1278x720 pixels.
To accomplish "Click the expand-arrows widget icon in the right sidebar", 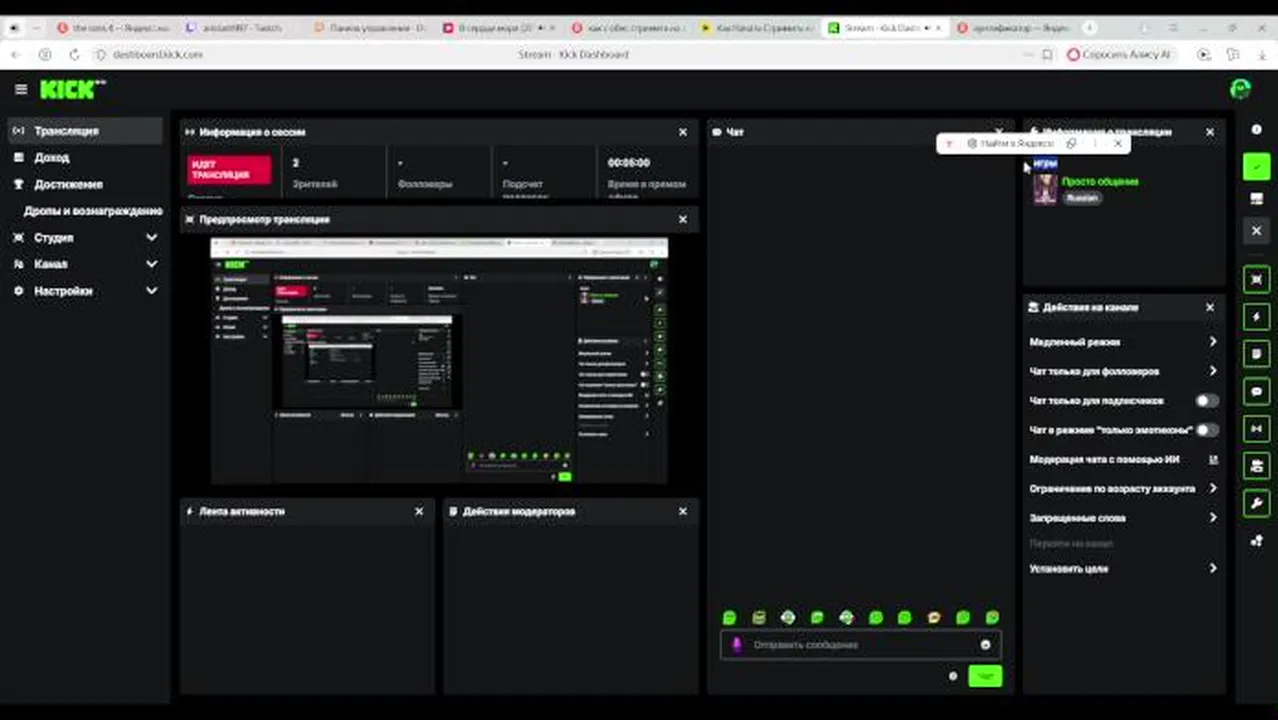I will point(1257,279).
